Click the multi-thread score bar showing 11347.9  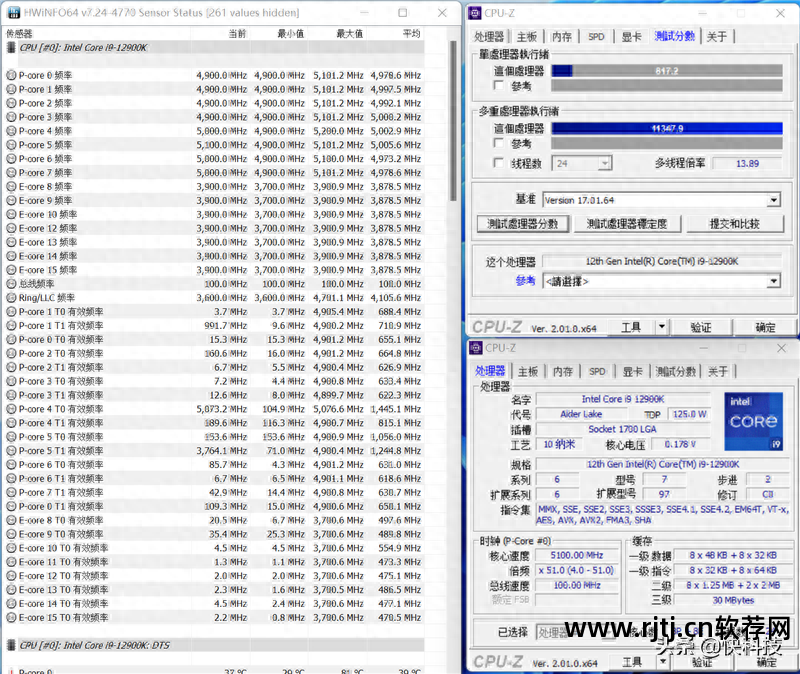coord(665,128)
